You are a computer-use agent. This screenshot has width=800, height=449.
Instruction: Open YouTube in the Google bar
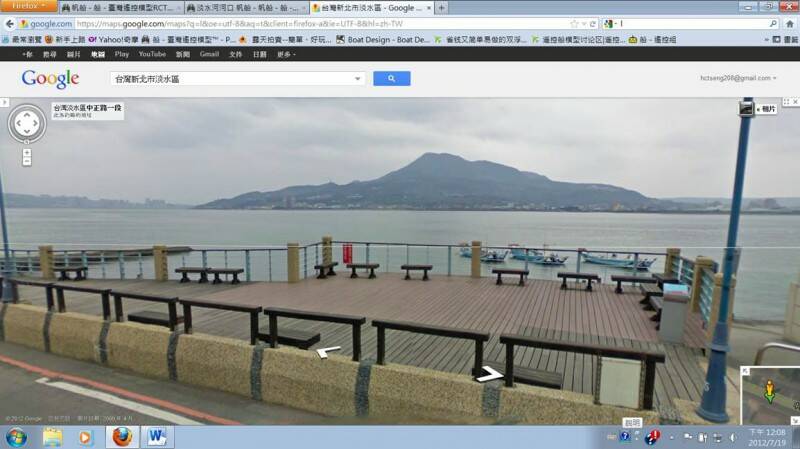(152, 54)
